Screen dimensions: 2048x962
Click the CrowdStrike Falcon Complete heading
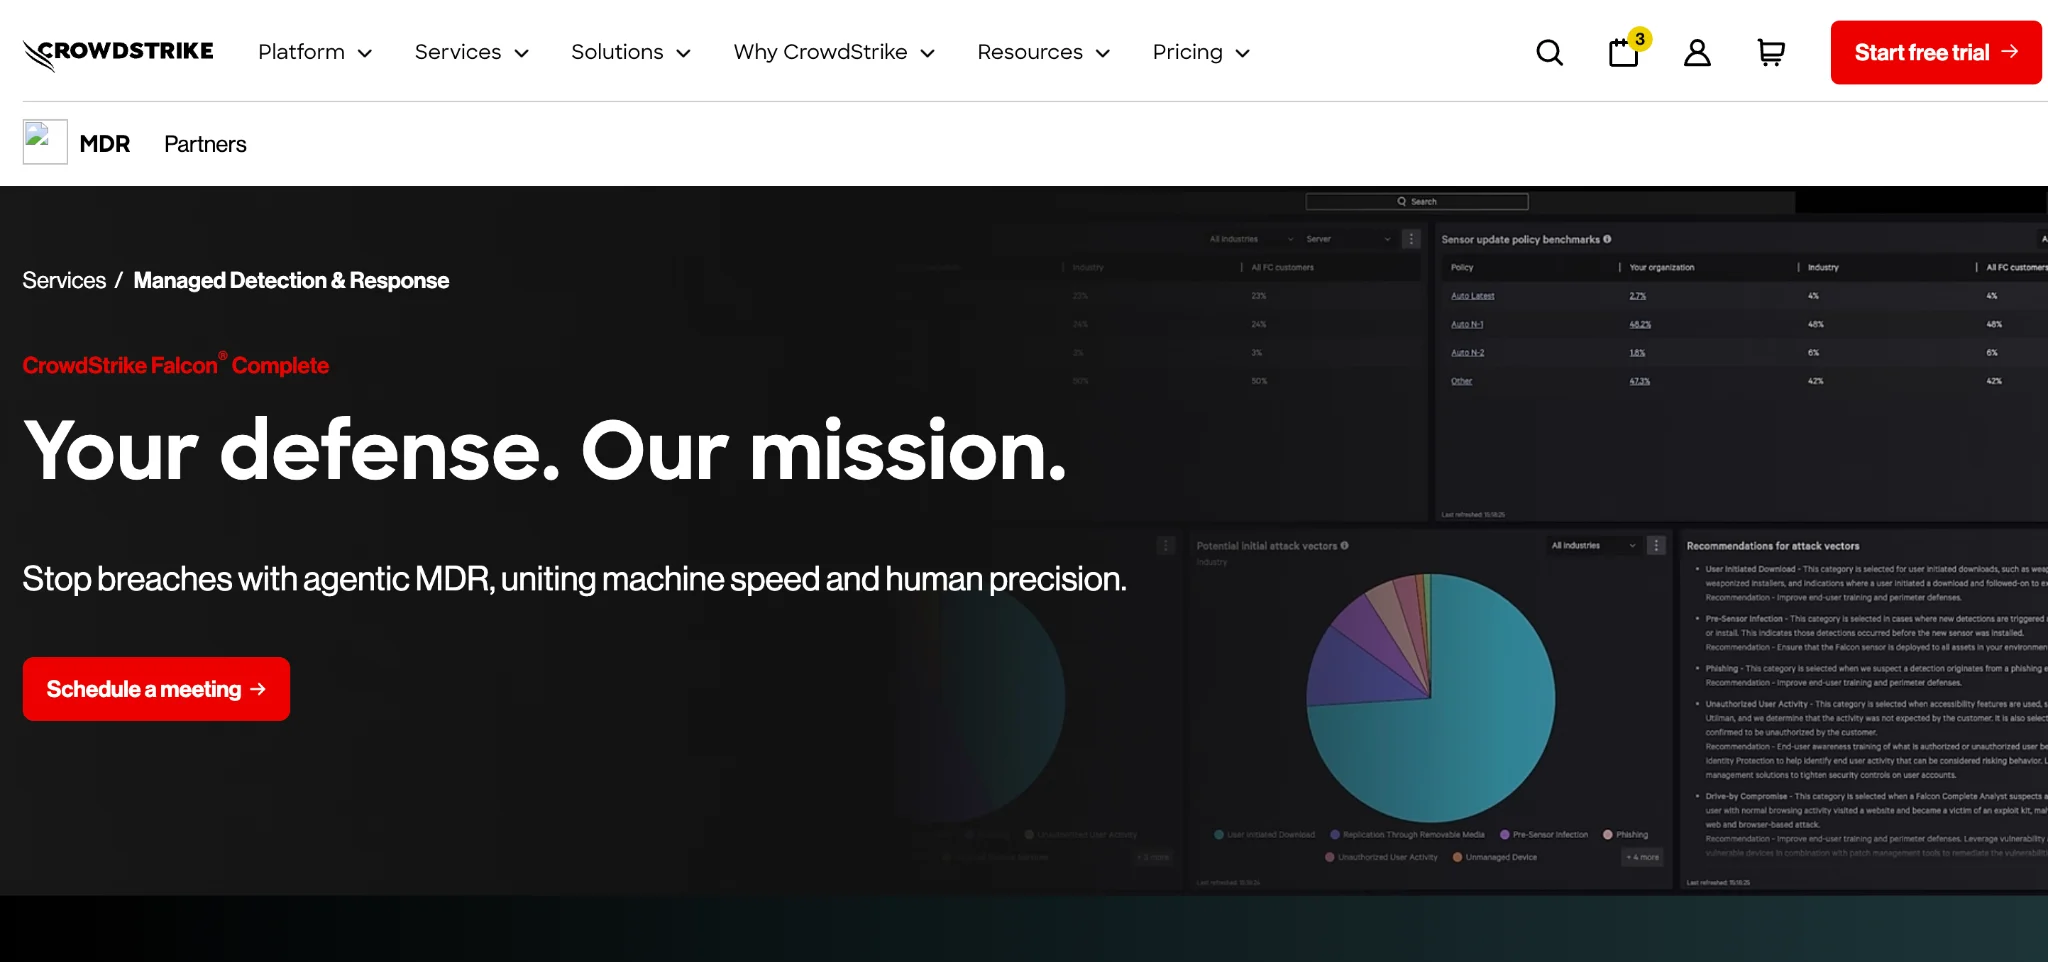[176, 365]
